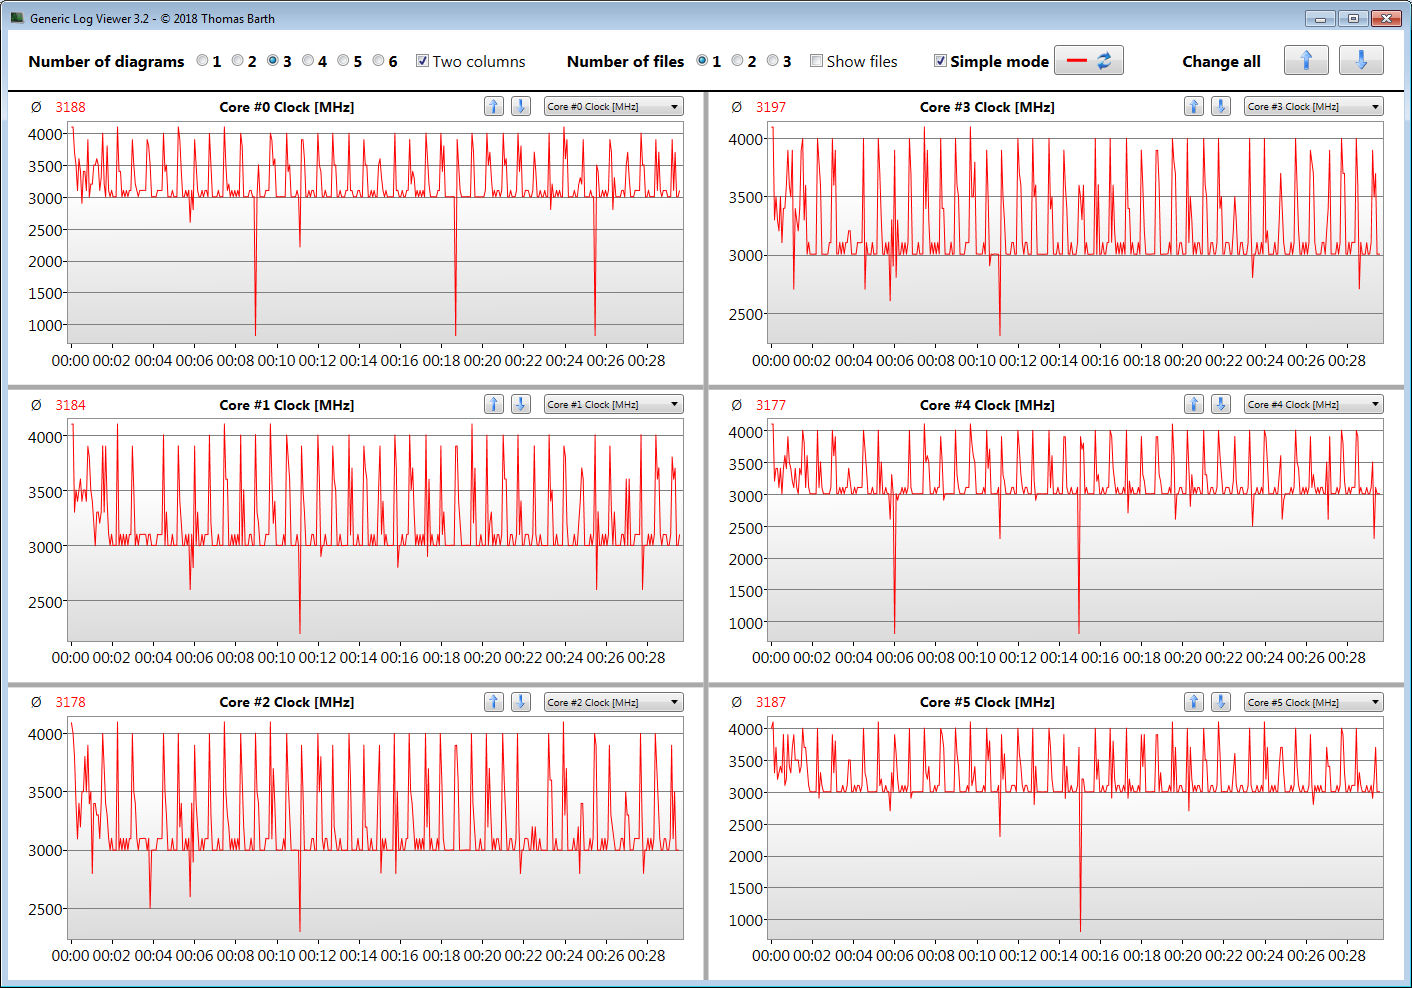Click the Core #2 Clock [MHz] chart title
The image size is (1412, 988).
point(287,702)
